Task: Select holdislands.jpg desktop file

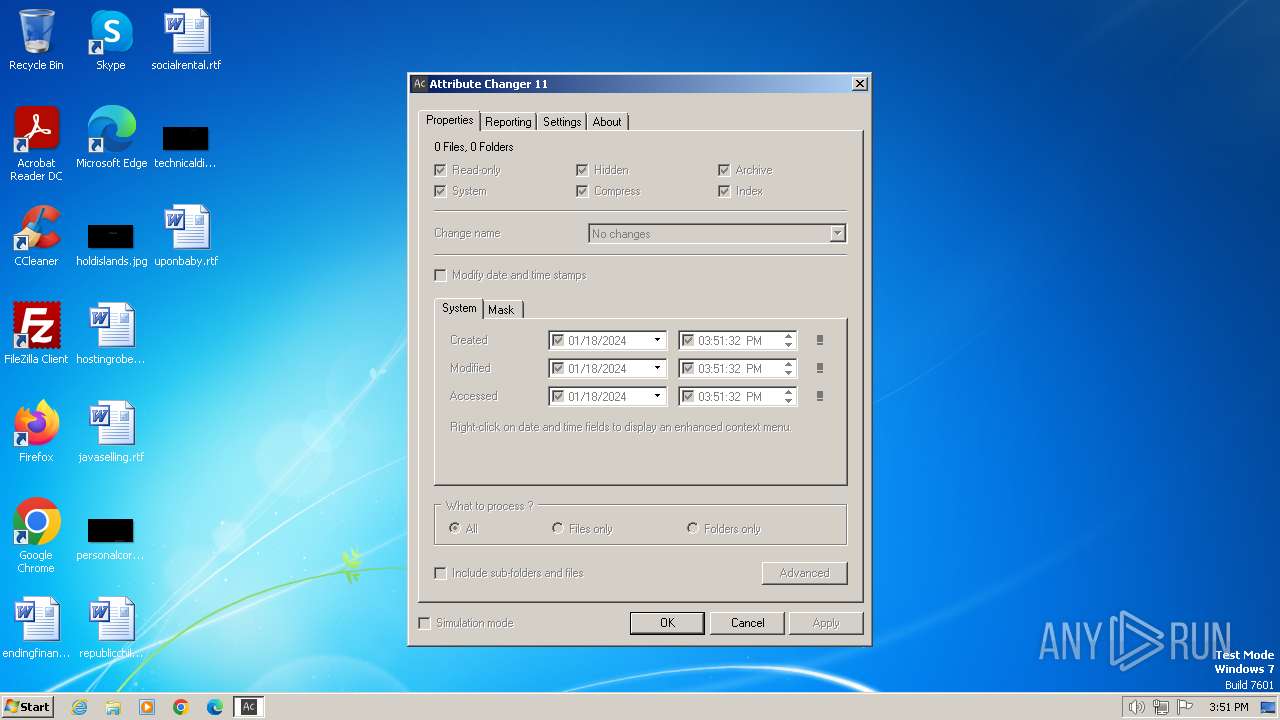Action: click(111, 244)
